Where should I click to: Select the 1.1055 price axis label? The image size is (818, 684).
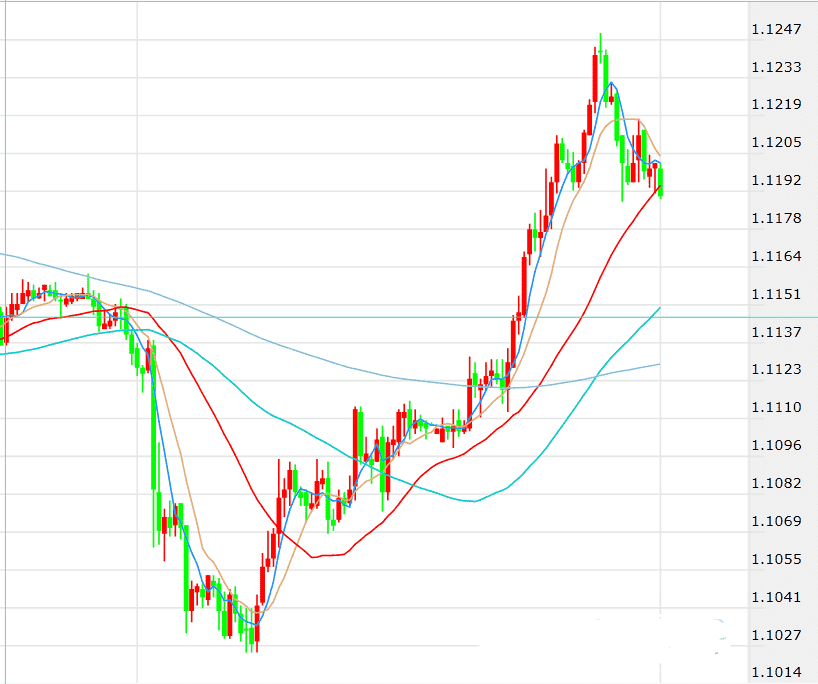click(777, 559)
